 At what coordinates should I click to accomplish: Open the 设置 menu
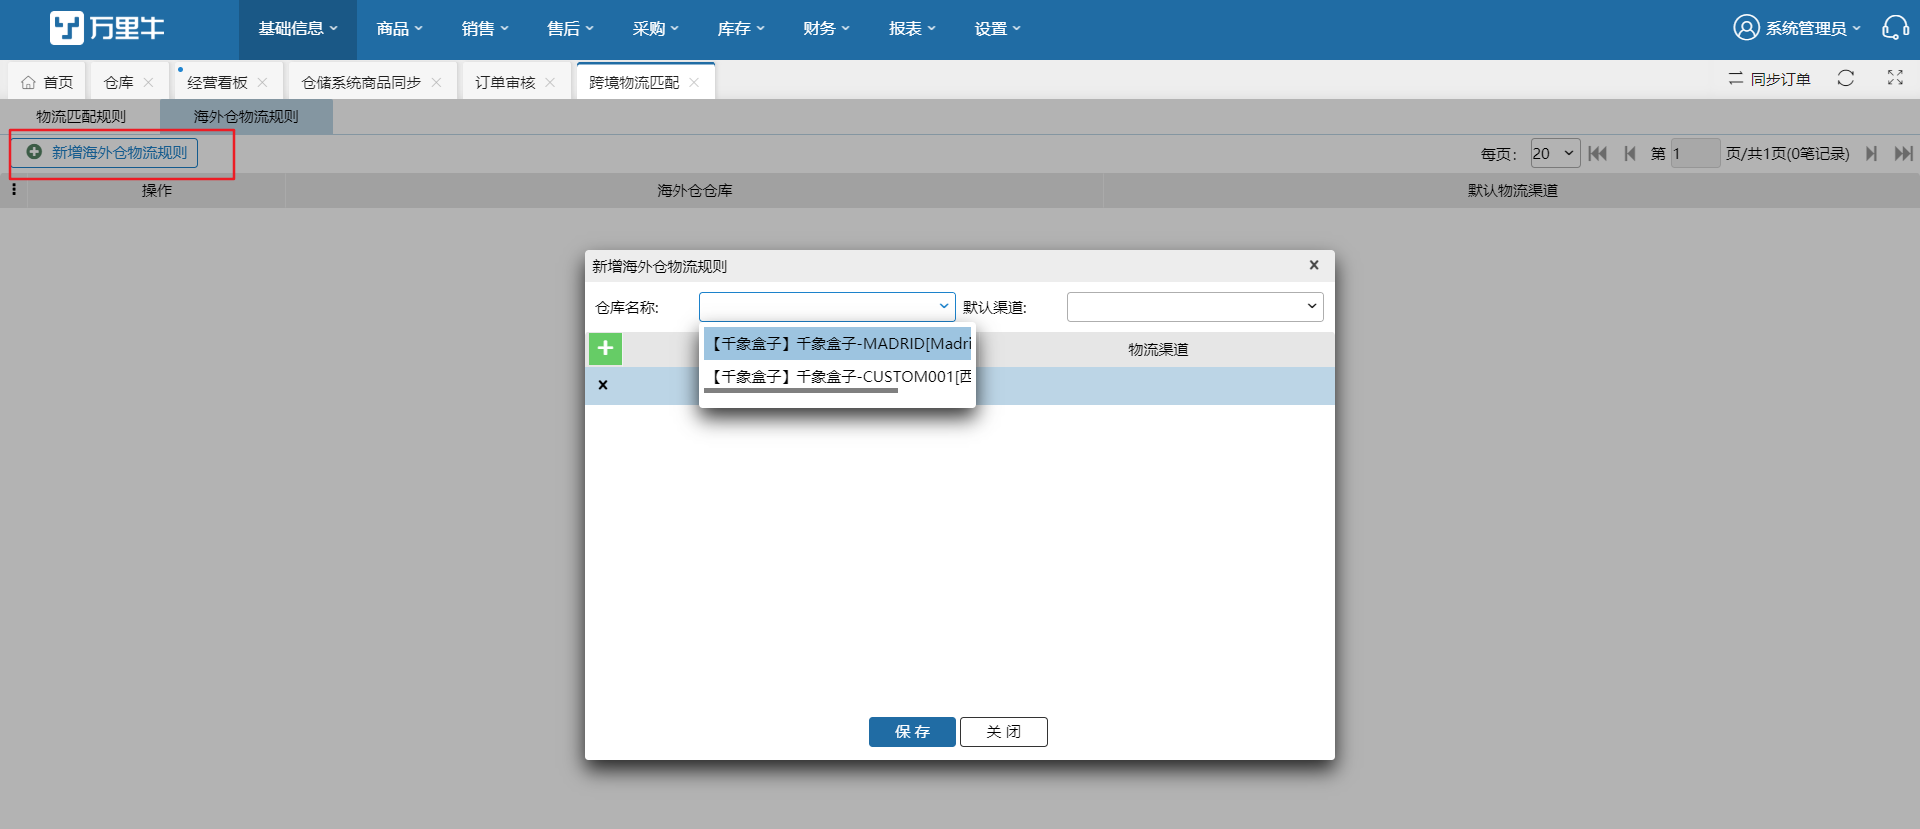click(x=998, y=29)
